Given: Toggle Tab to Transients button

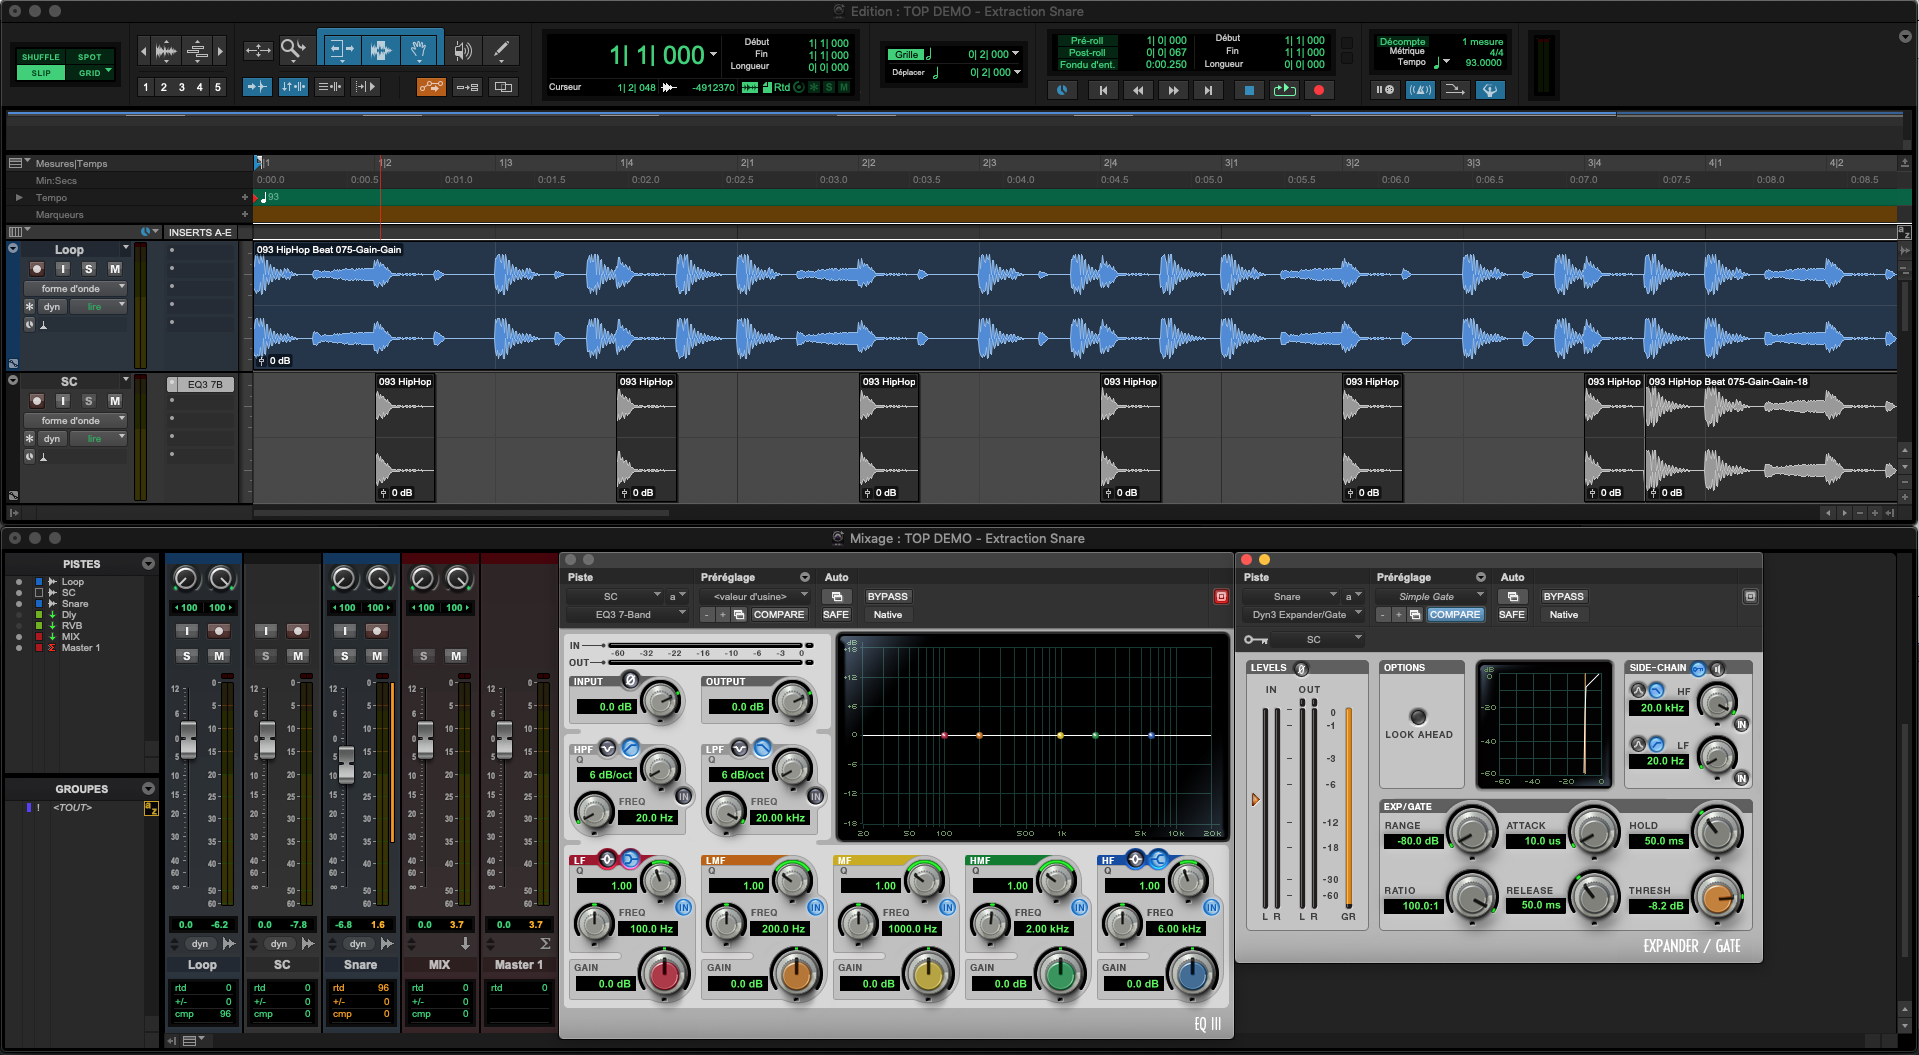Looking at the screenshot, I should (257, 87).
